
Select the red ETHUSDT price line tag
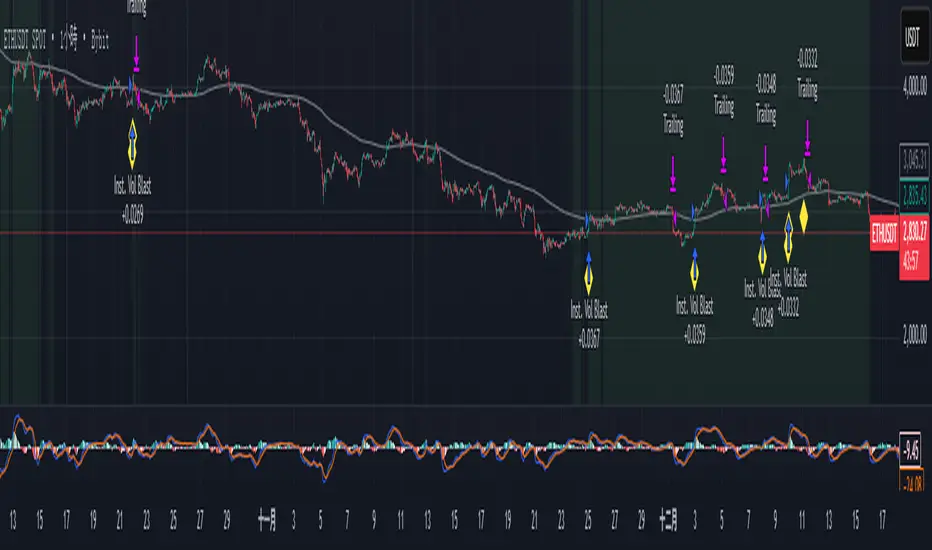point(883,234)
